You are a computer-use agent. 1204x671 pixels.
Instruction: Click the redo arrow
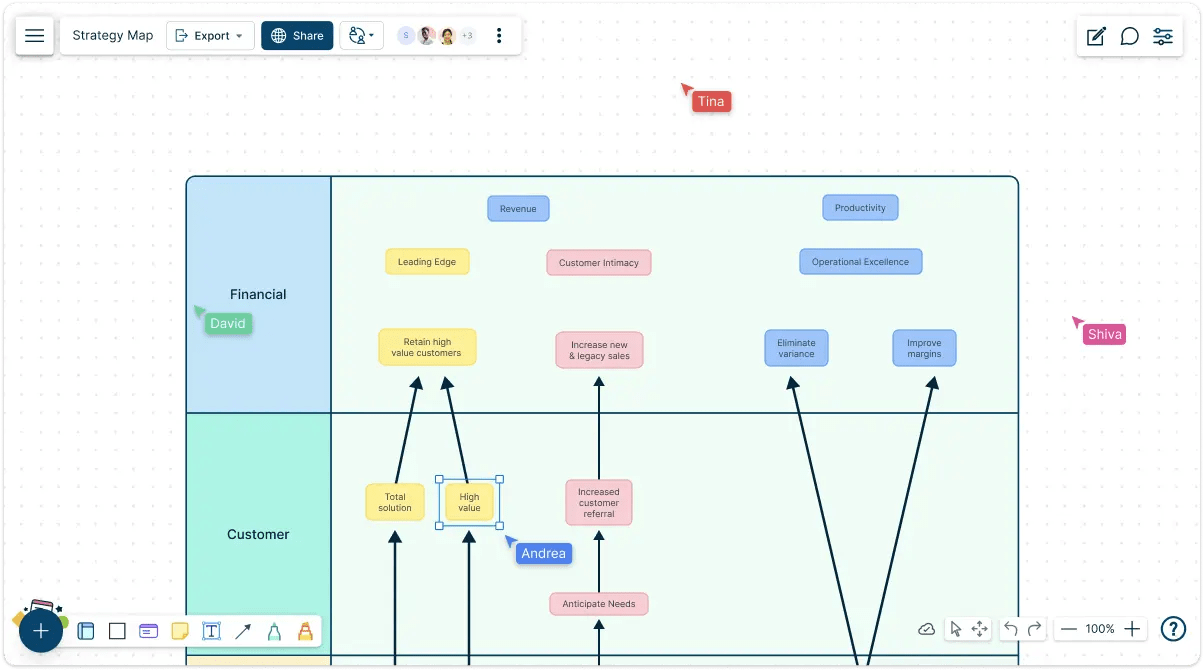1035,629
